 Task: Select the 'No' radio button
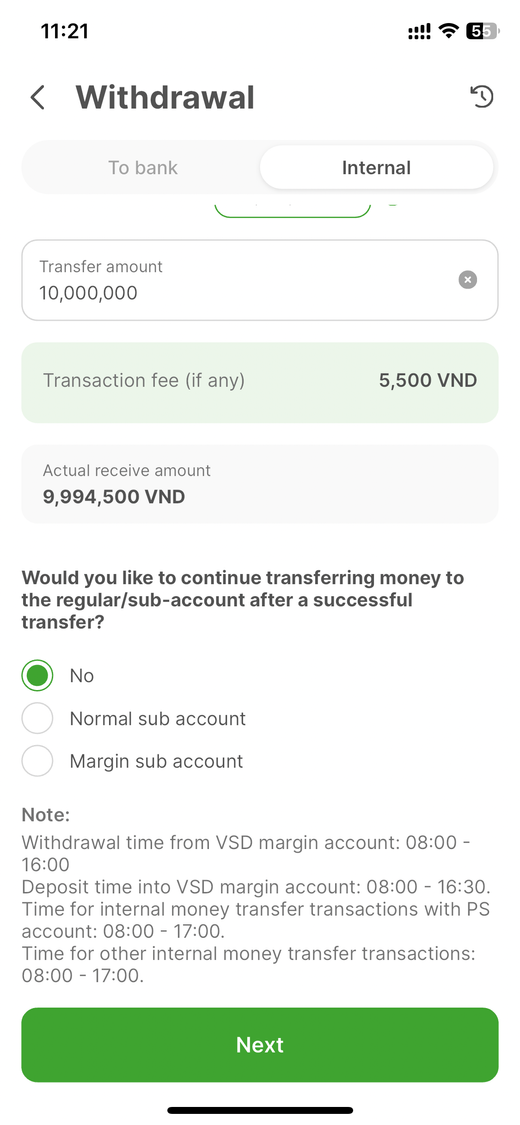click(37, 675)
